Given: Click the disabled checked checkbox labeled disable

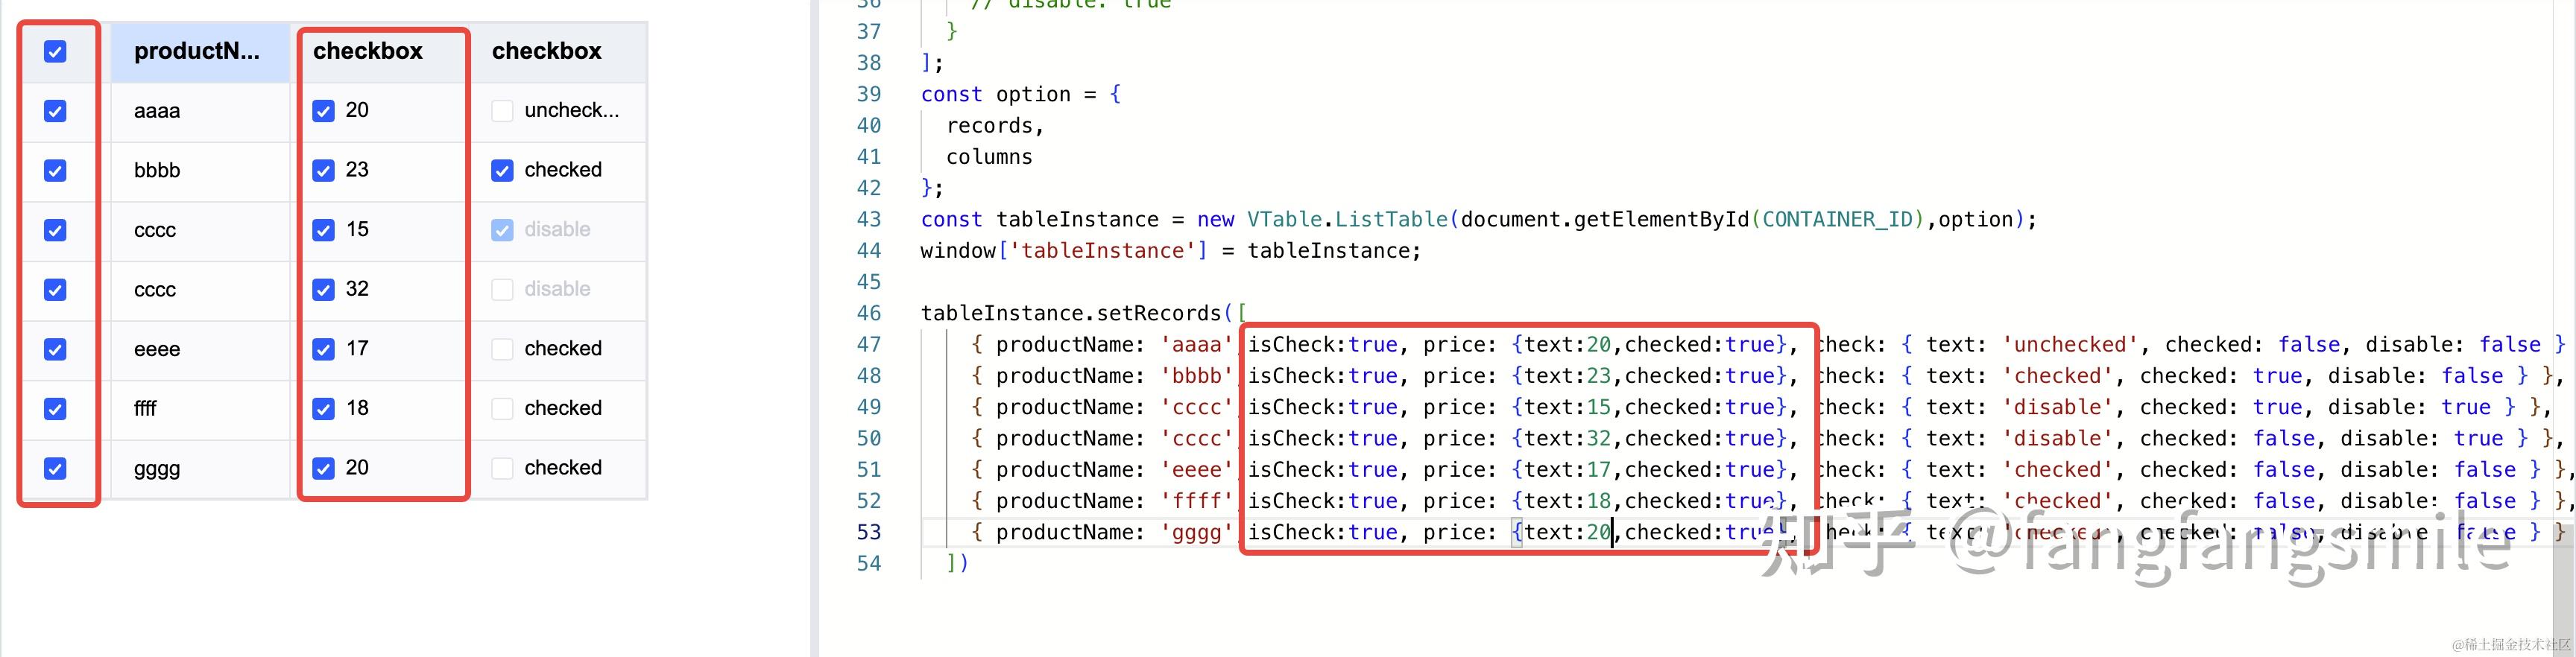Looking at the screenshot, I should point(501,229).
